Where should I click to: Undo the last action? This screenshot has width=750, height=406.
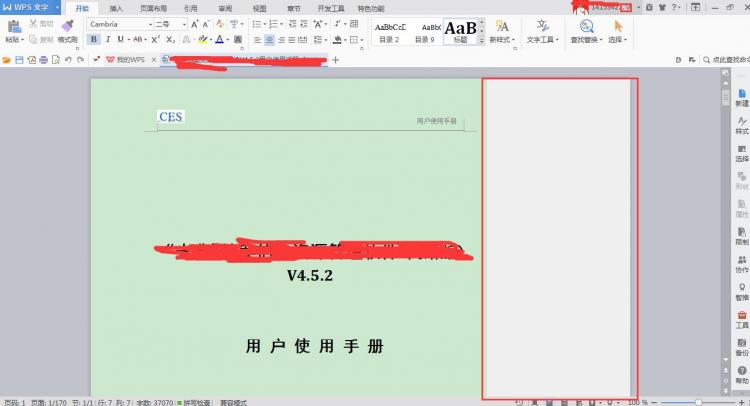click(x=68, y=60)
